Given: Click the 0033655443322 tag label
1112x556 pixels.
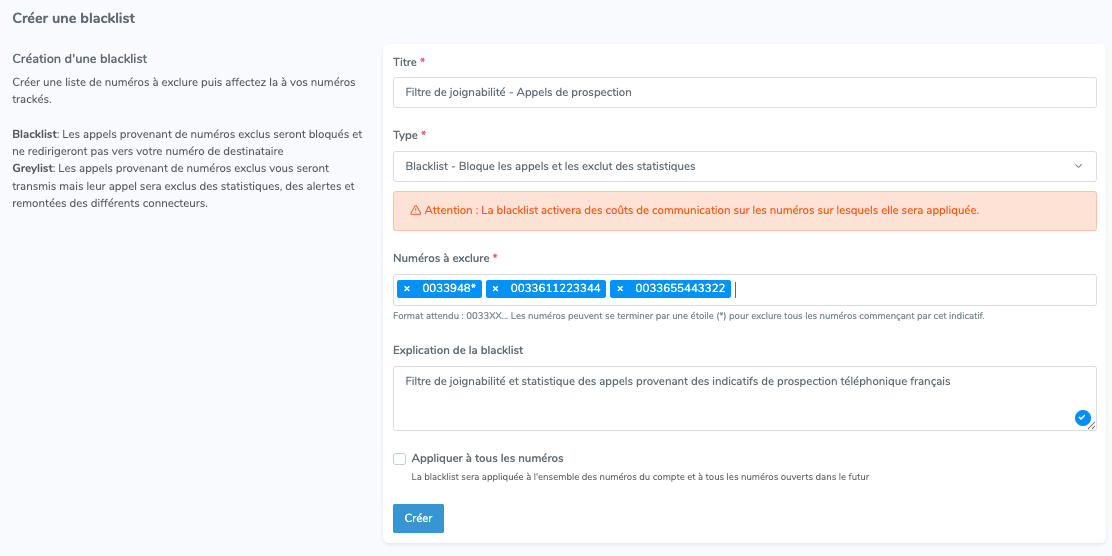Looking at the screenshot, I should (680, 289).
